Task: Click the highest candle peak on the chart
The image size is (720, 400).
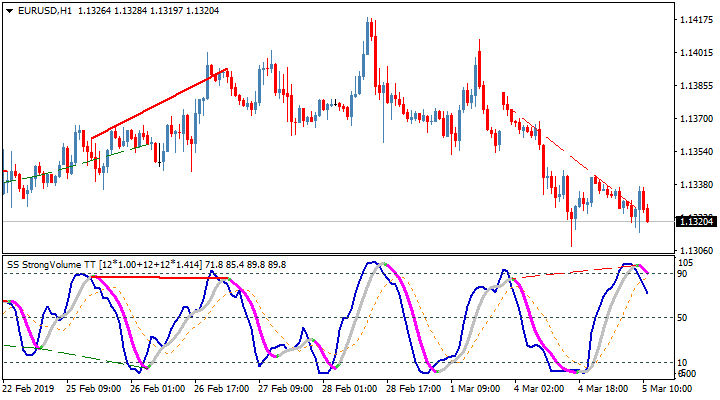Action: (370, 19)
